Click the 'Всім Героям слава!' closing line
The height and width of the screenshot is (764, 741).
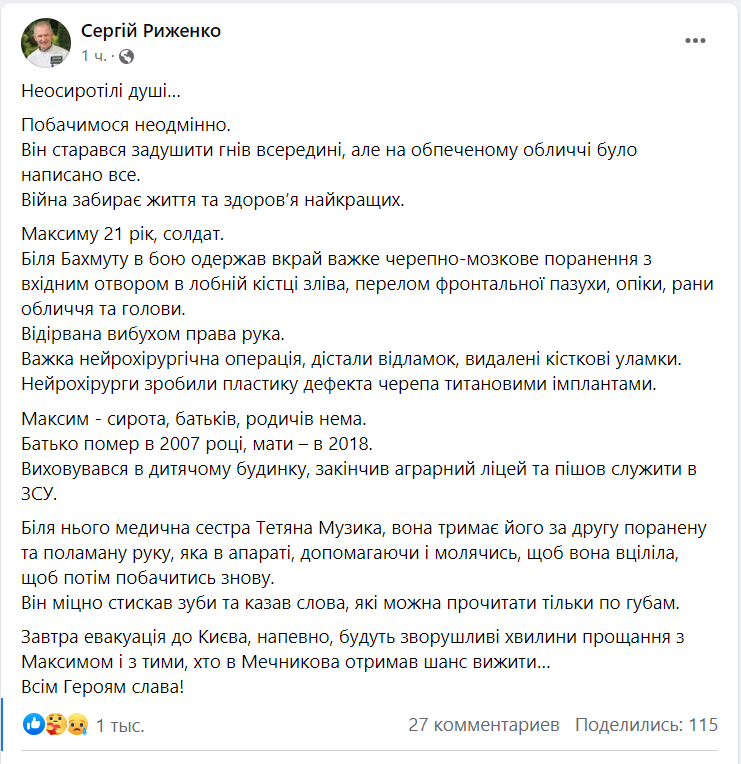(104, 688)
